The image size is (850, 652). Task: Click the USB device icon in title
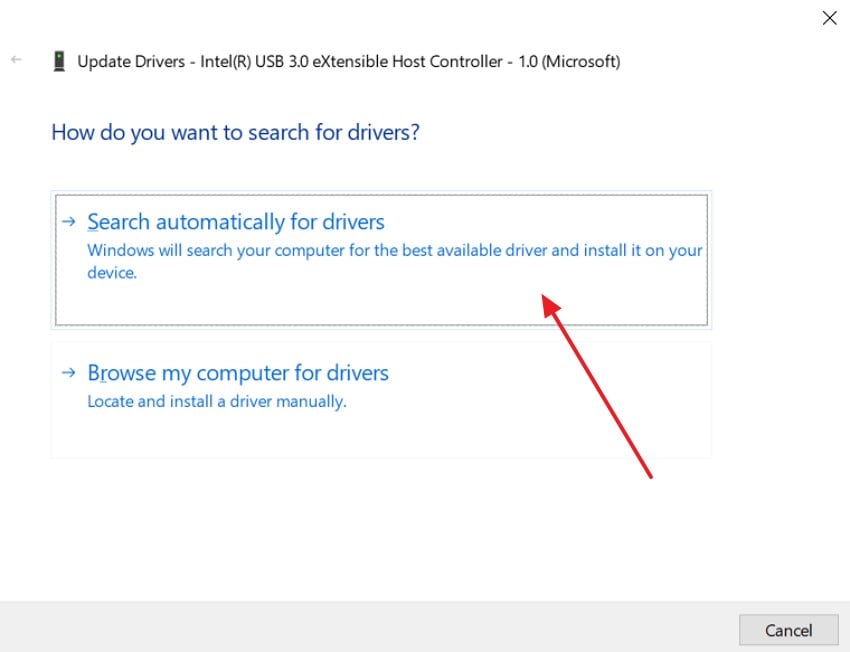click(x=59, y=61)
